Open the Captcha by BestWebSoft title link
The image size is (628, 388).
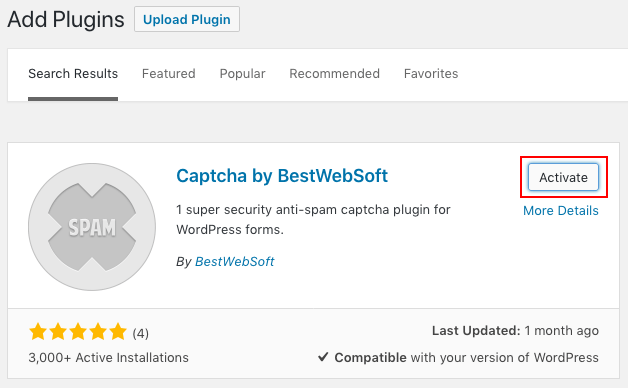(x=282, y=176)
